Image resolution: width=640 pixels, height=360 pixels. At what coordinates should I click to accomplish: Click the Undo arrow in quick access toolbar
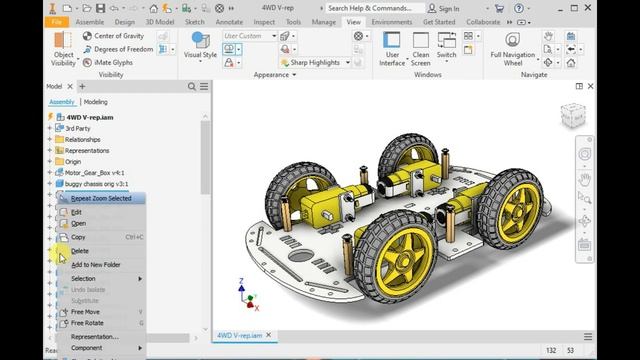(x=114, y=8)
